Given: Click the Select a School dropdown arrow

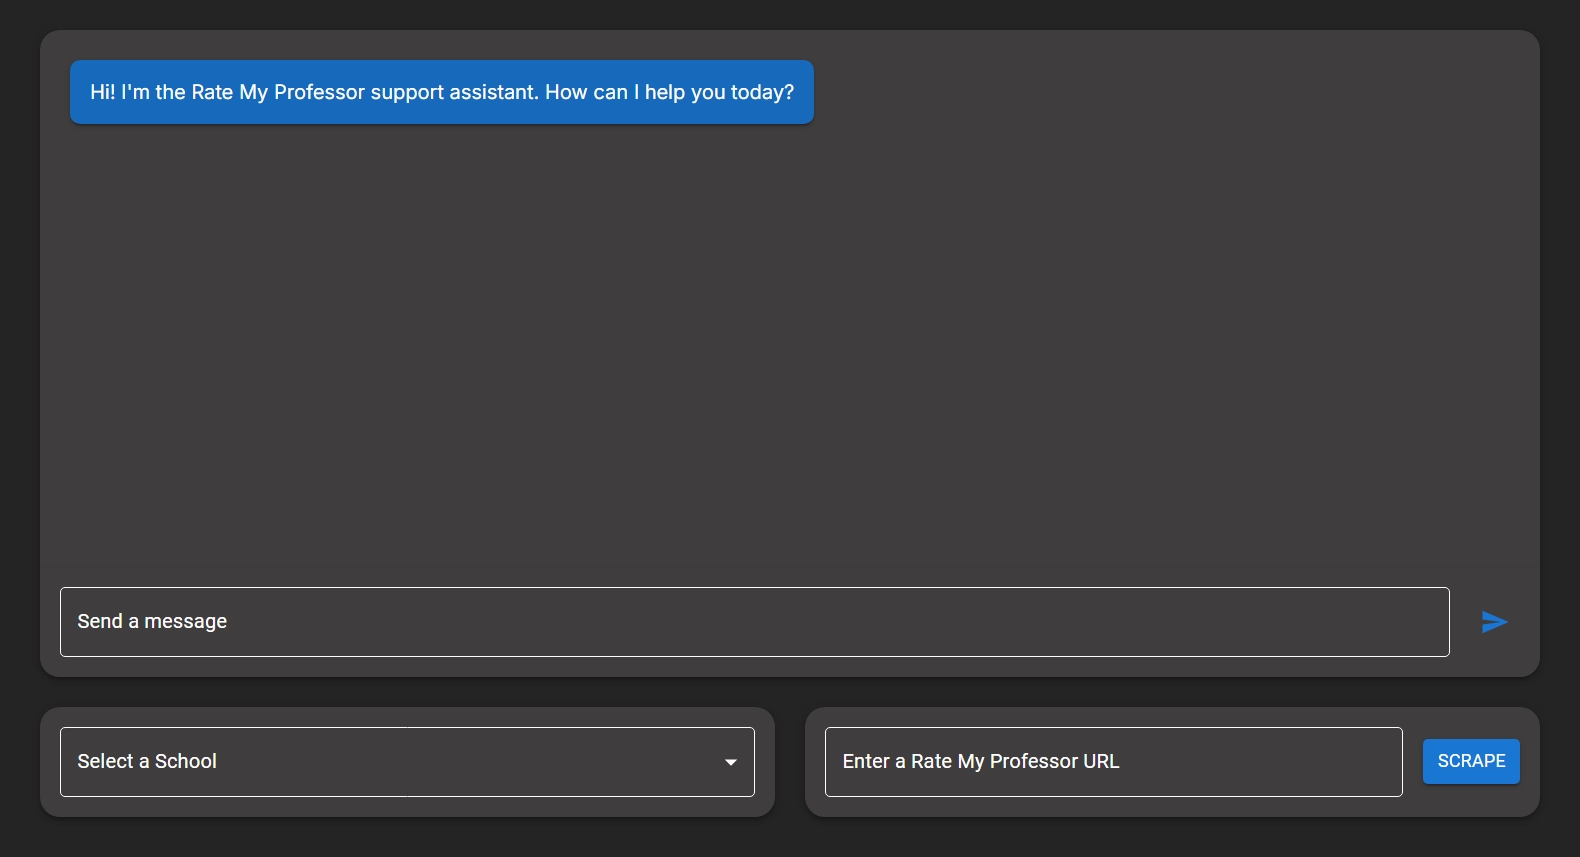Looking at the screenshot, I should point(731,762).
